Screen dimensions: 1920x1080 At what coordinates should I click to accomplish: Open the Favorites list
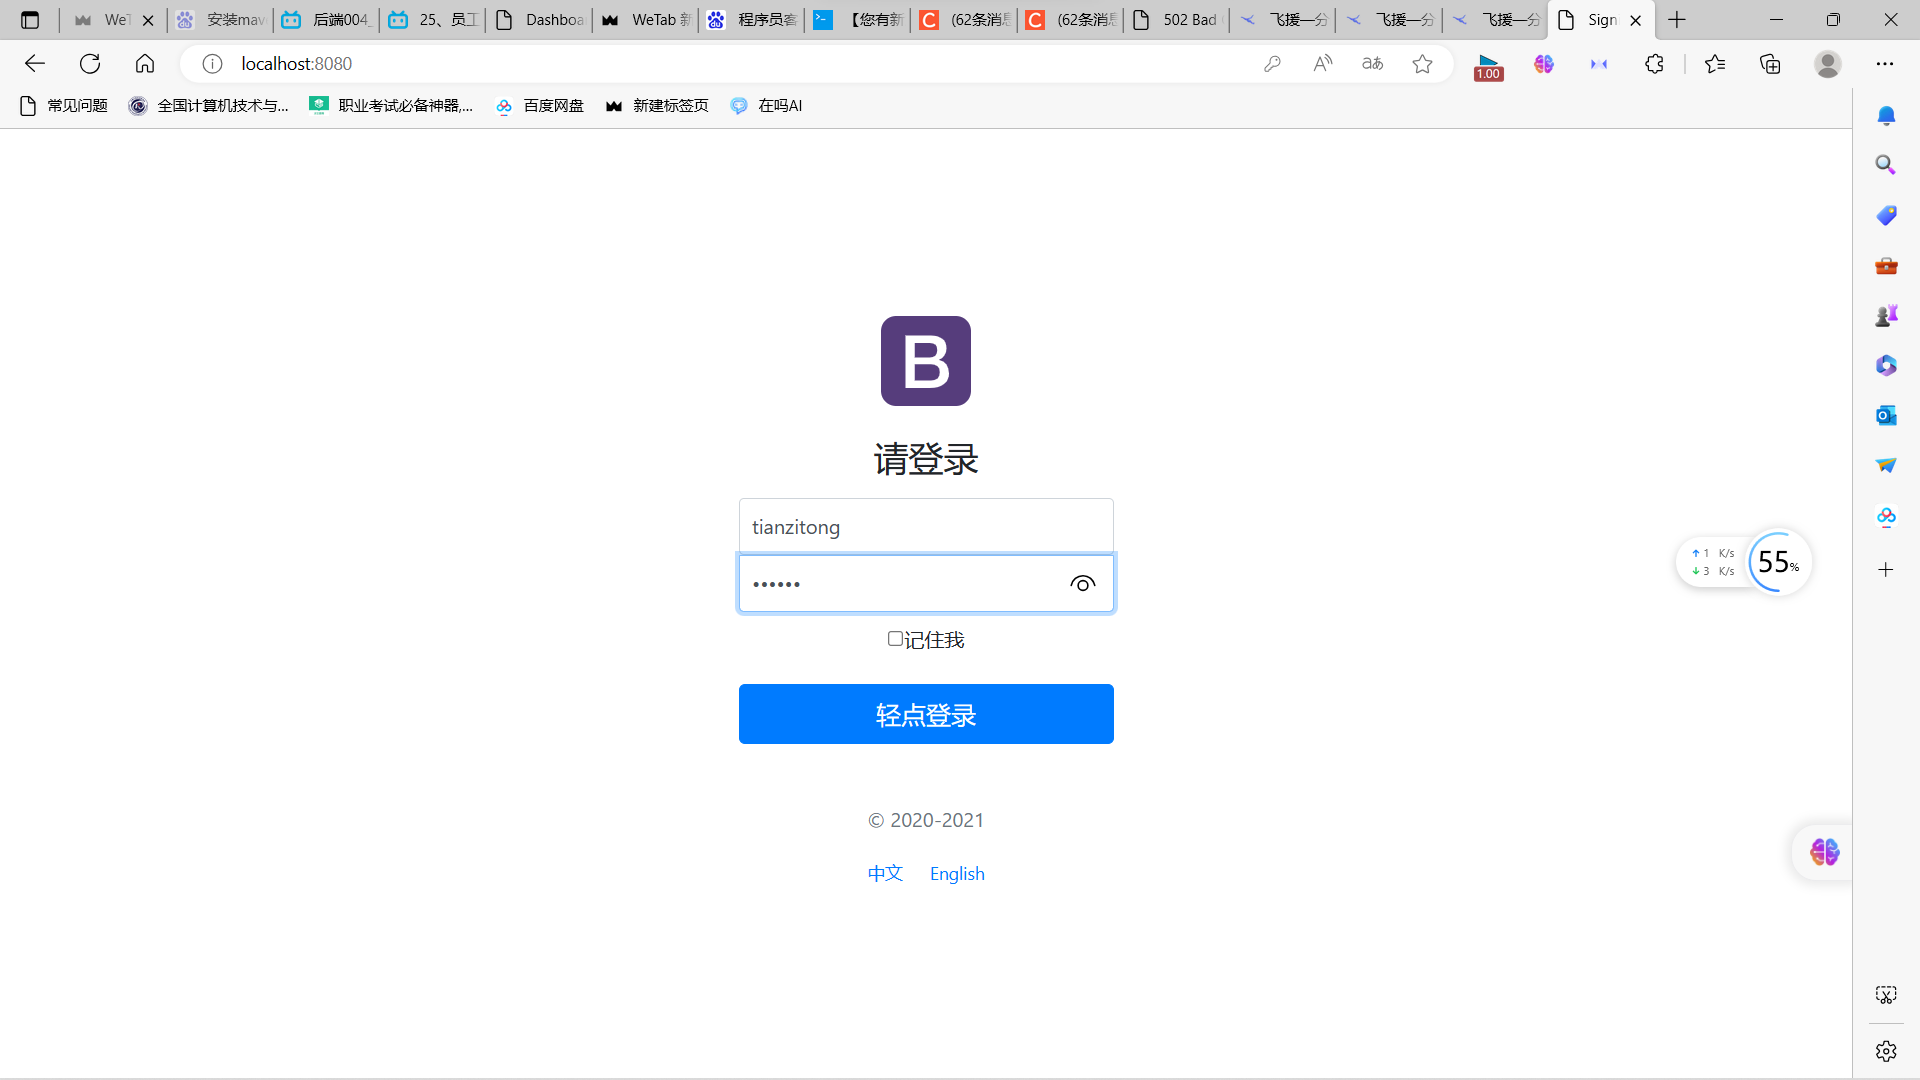tap(1715, 64)
